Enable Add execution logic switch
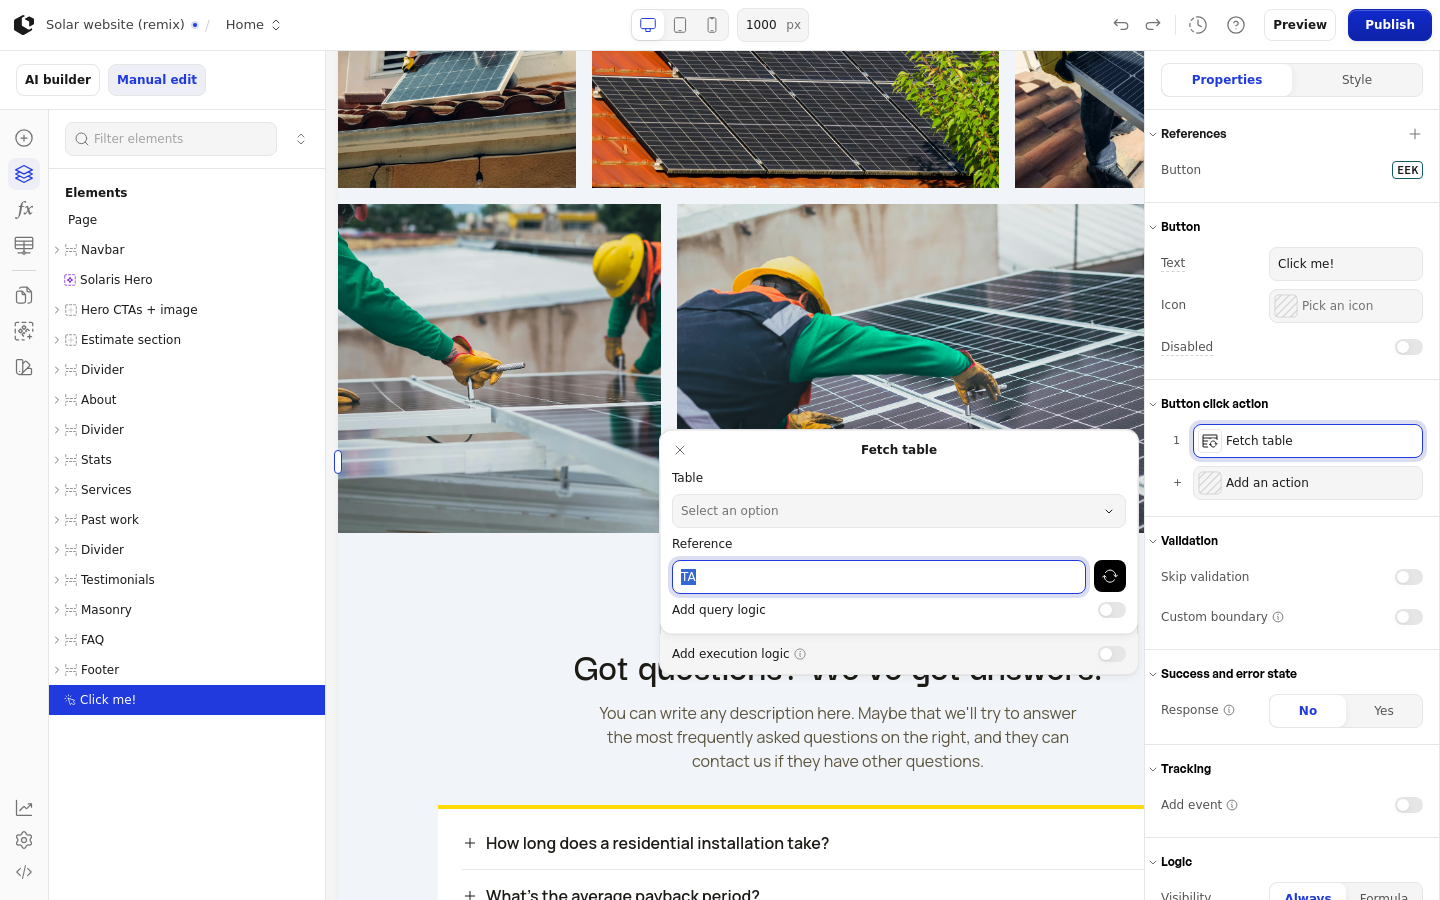 (1112, 654)
